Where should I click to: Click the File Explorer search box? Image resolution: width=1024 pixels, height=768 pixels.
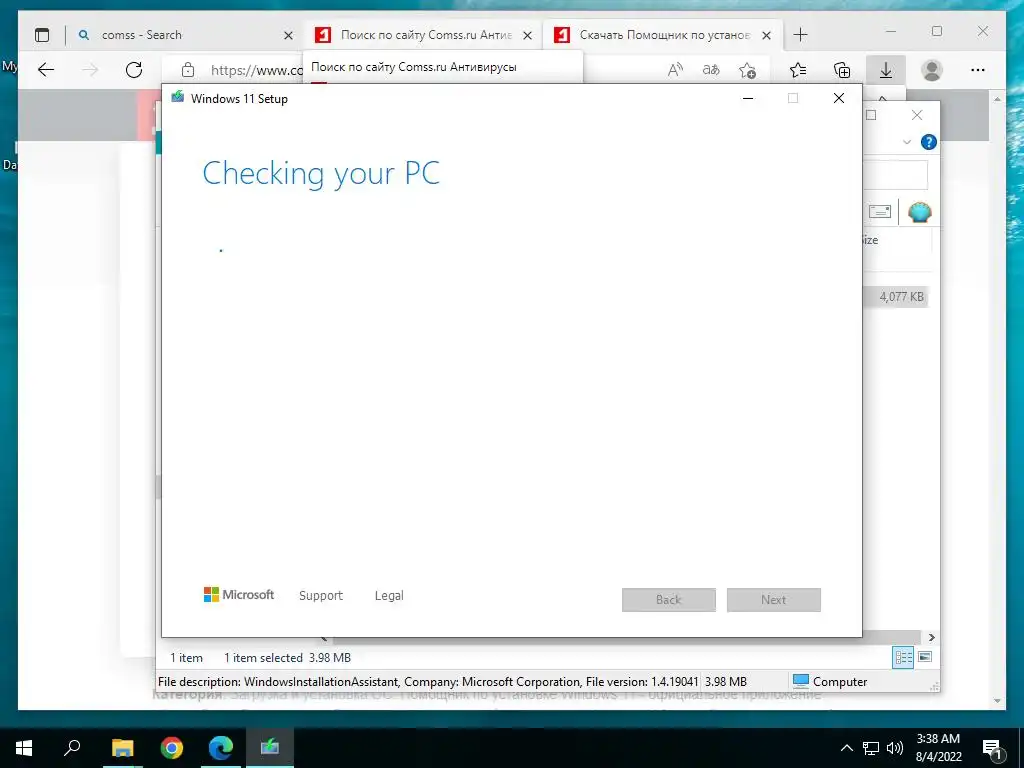pyautogui.click(x=895, y=175)
